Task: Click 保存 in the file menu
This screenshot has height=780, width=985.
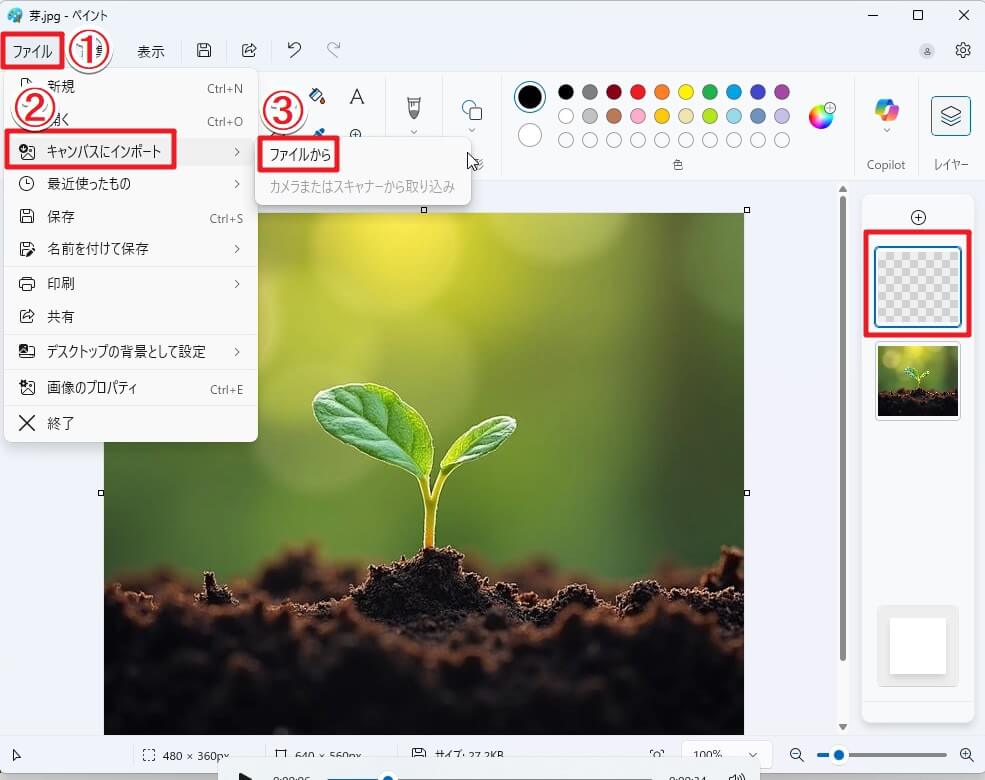Action: 131,217
